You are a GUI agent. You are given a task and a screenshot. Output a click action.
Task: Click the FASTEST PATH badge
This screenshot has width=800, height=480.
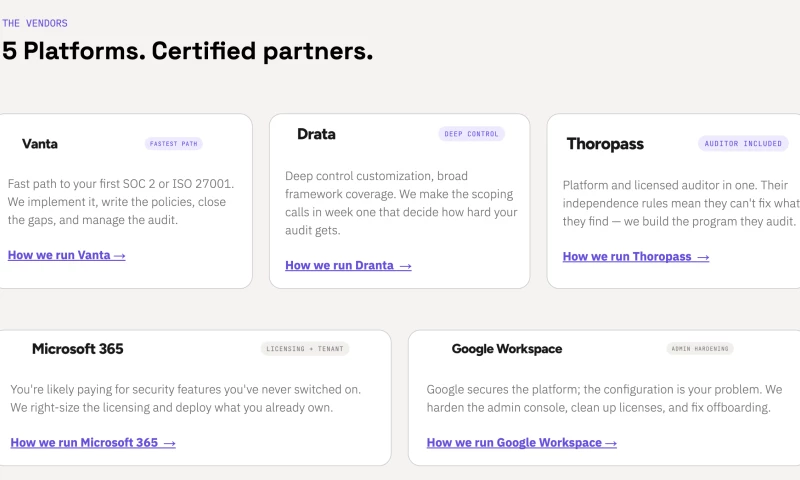click(173, 144)
